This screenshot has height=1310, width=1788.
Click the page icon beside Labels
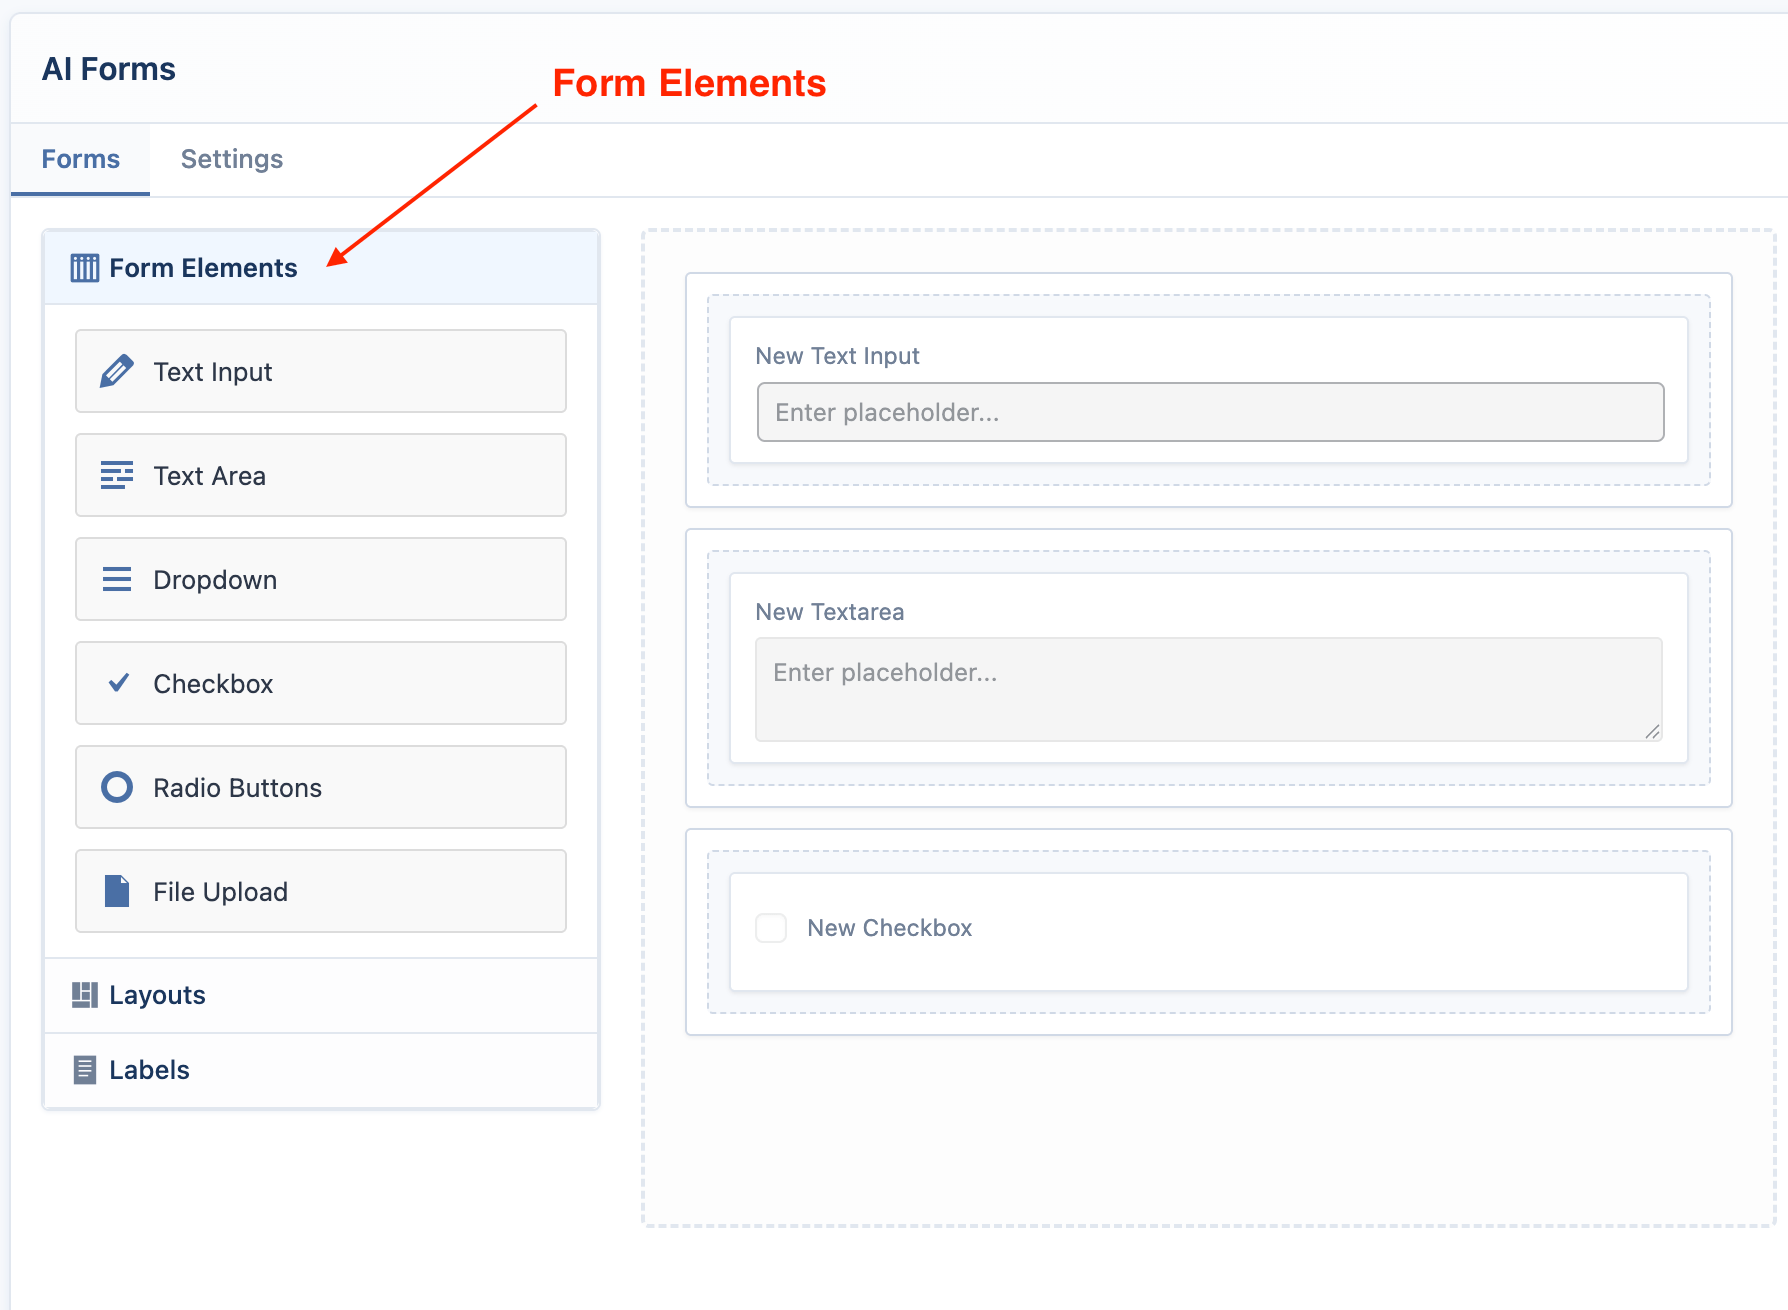tap(85, 1070)
